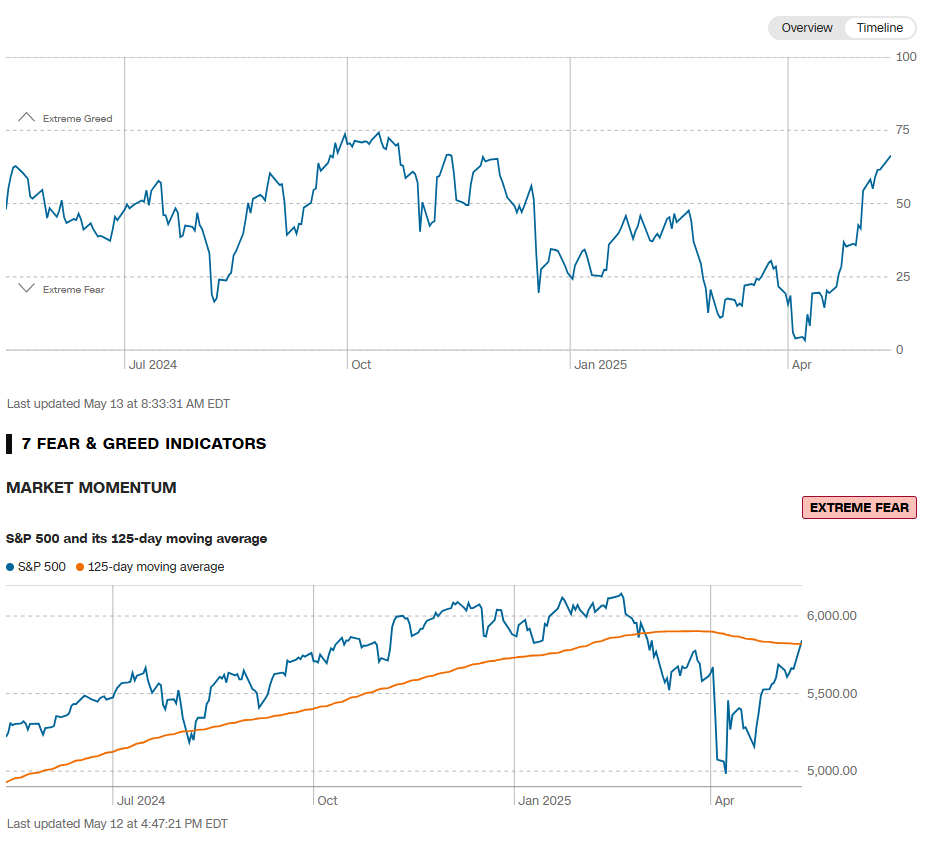This screenshot has width=926, height=848.
Task: Click the May 13 last updated timestamp
Action: point(118,404)
